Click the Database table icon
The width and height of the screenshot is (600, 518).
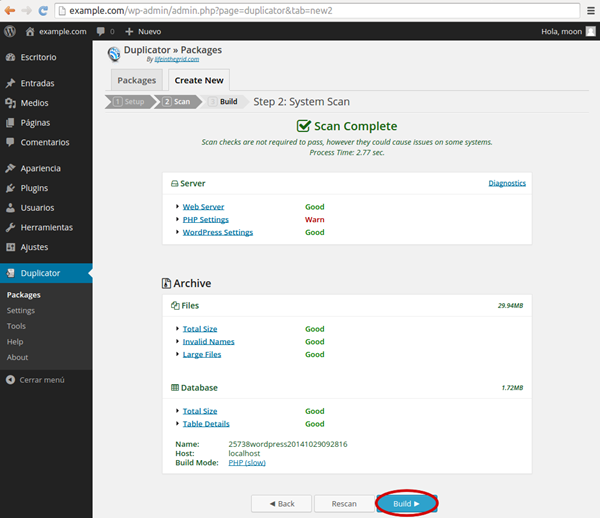coord(175,388)
